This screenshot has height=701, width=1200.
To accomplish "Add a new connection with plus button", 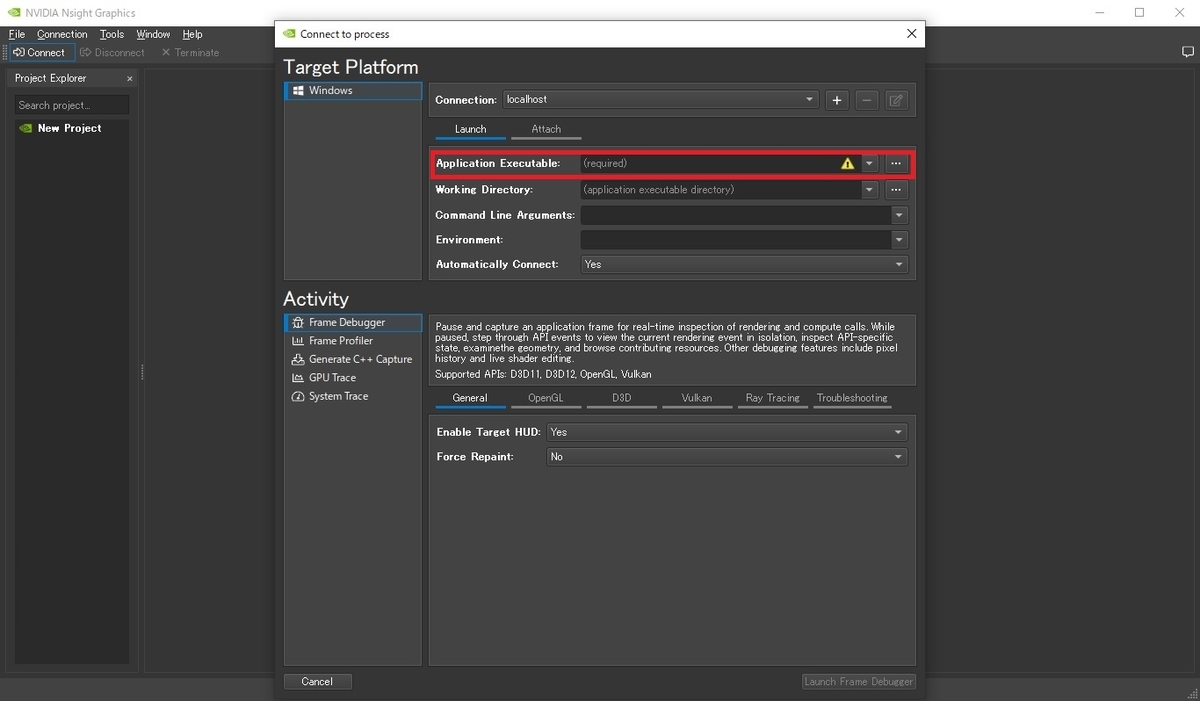I will tap(836, 100).
